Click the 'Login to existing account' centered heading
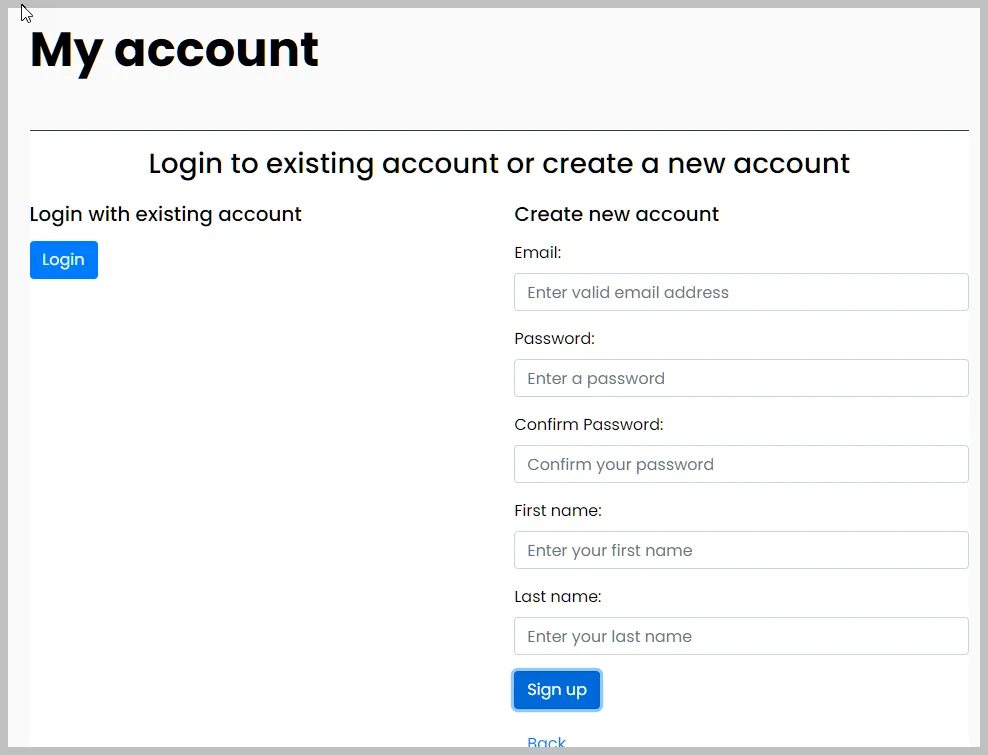988x755 pixels. pos(499,164)
